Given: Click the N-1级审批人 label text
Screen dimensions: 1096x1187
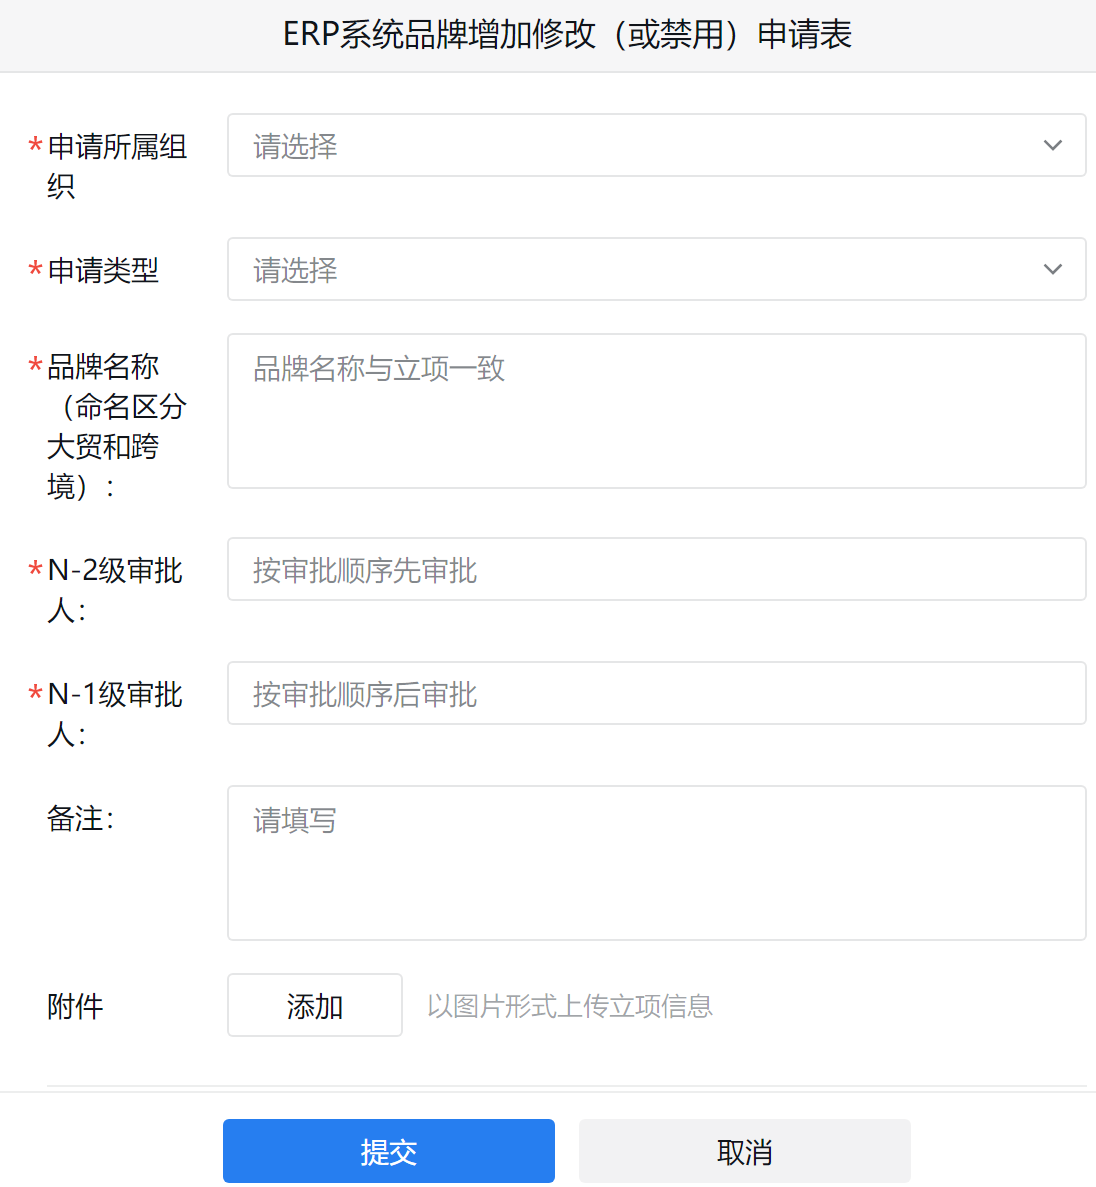Looking at the screenshot, I should [114, 715].
